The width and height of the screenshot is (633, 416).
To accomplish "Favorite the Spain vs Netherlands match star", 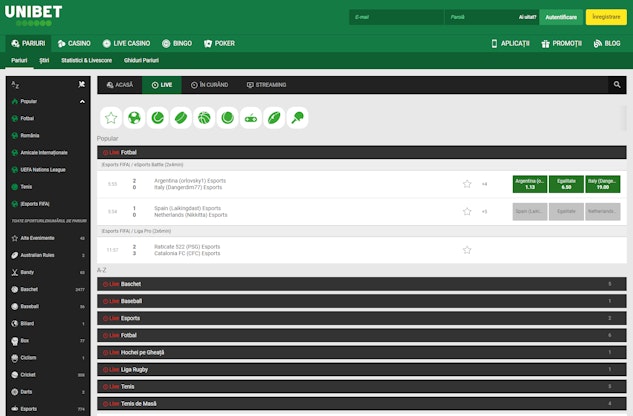I will [x=467, y=212].
